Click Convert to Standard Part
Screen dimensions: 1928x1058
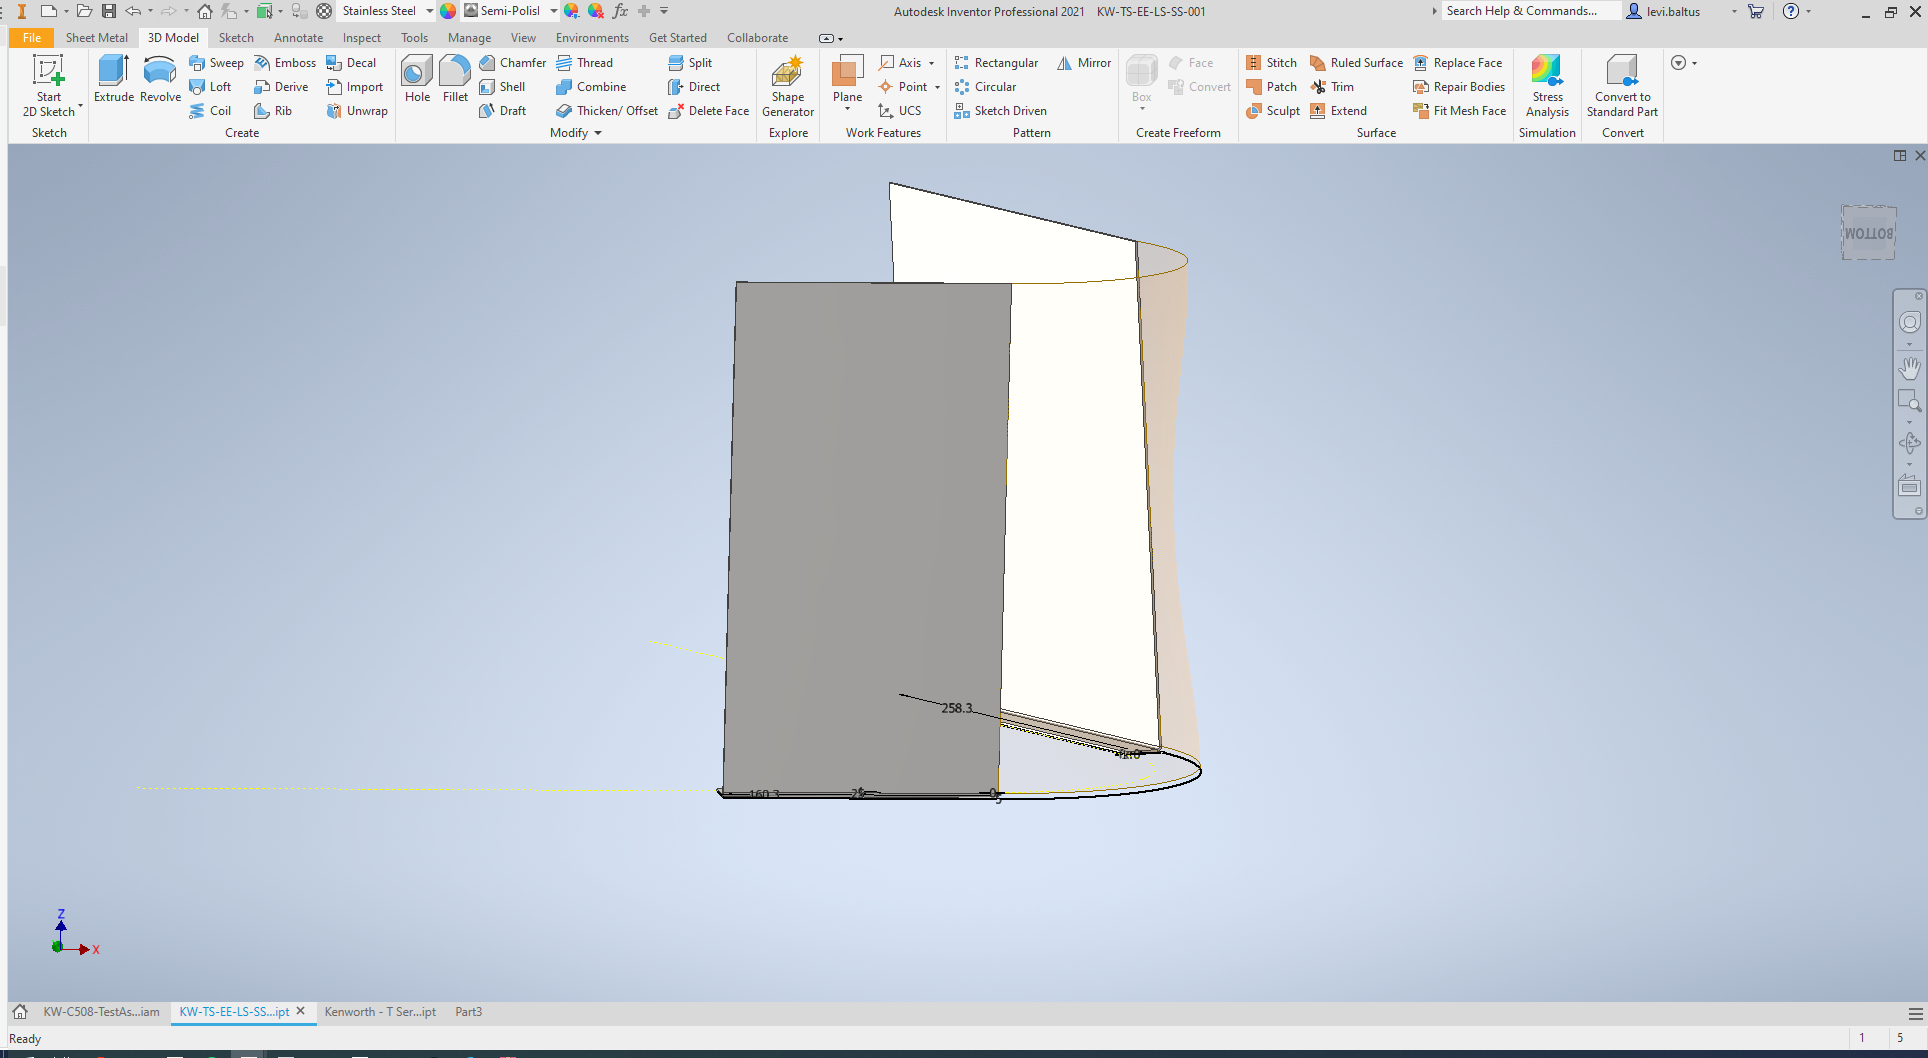coord(1622,86)
